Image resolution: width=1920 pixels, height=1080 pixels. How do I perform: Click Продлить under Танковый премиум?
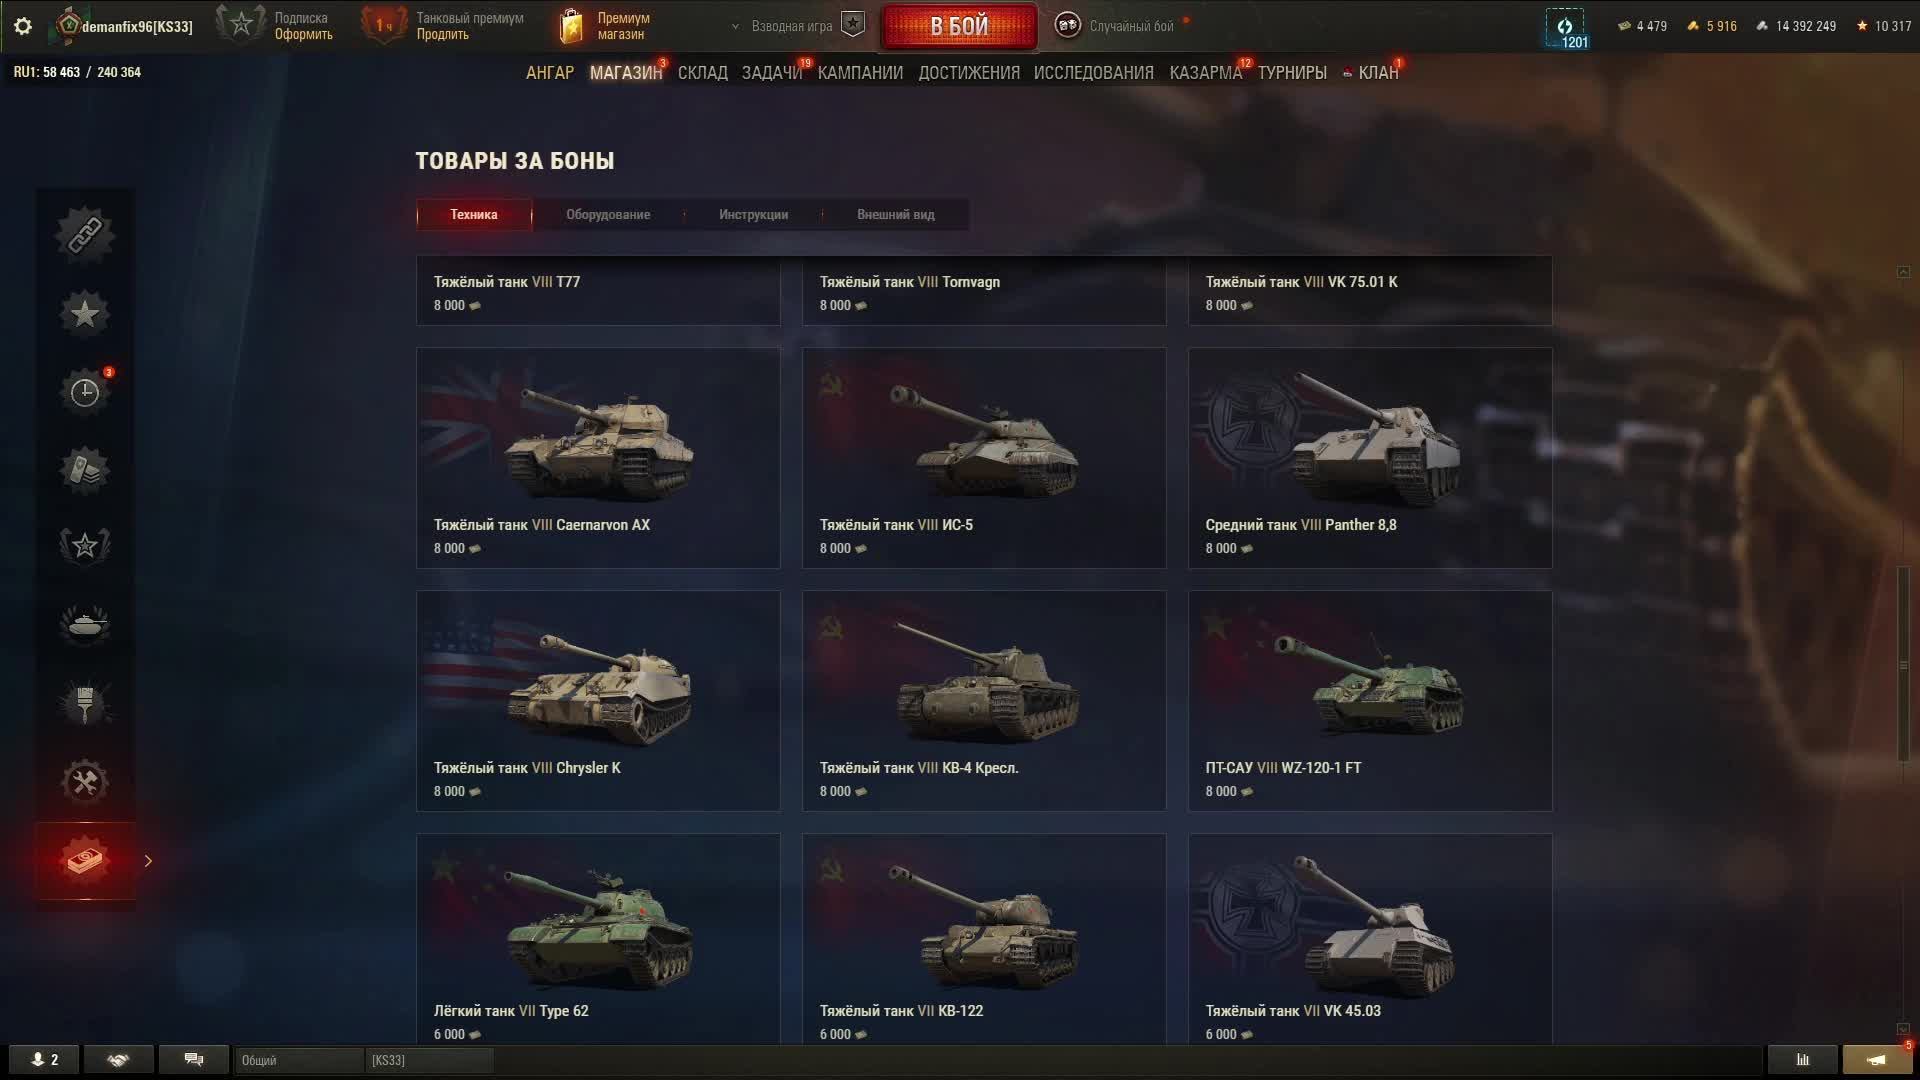(x=443, y=34)
